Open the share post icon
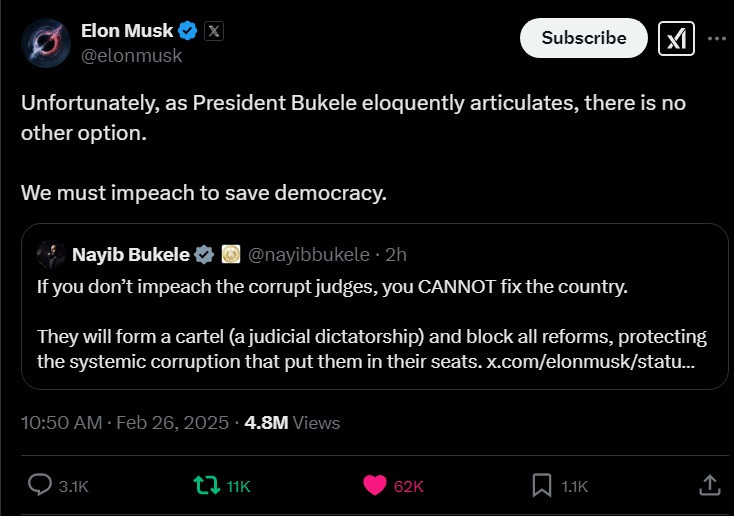The width and height of the screenshot is (734, 516). (x=708, y=485)
